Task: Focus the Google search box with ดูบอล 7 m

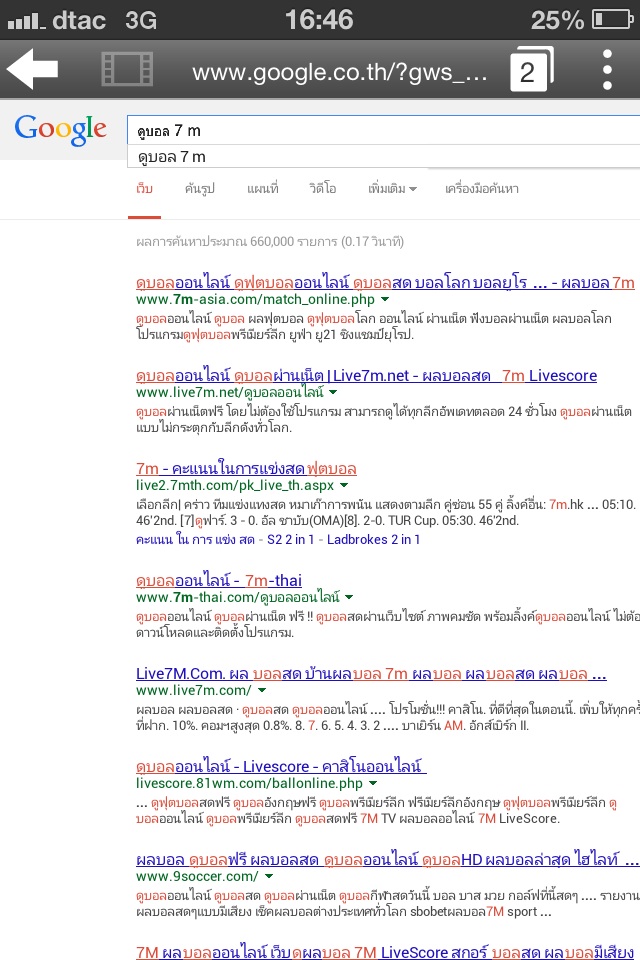Action: click(383, 130)
